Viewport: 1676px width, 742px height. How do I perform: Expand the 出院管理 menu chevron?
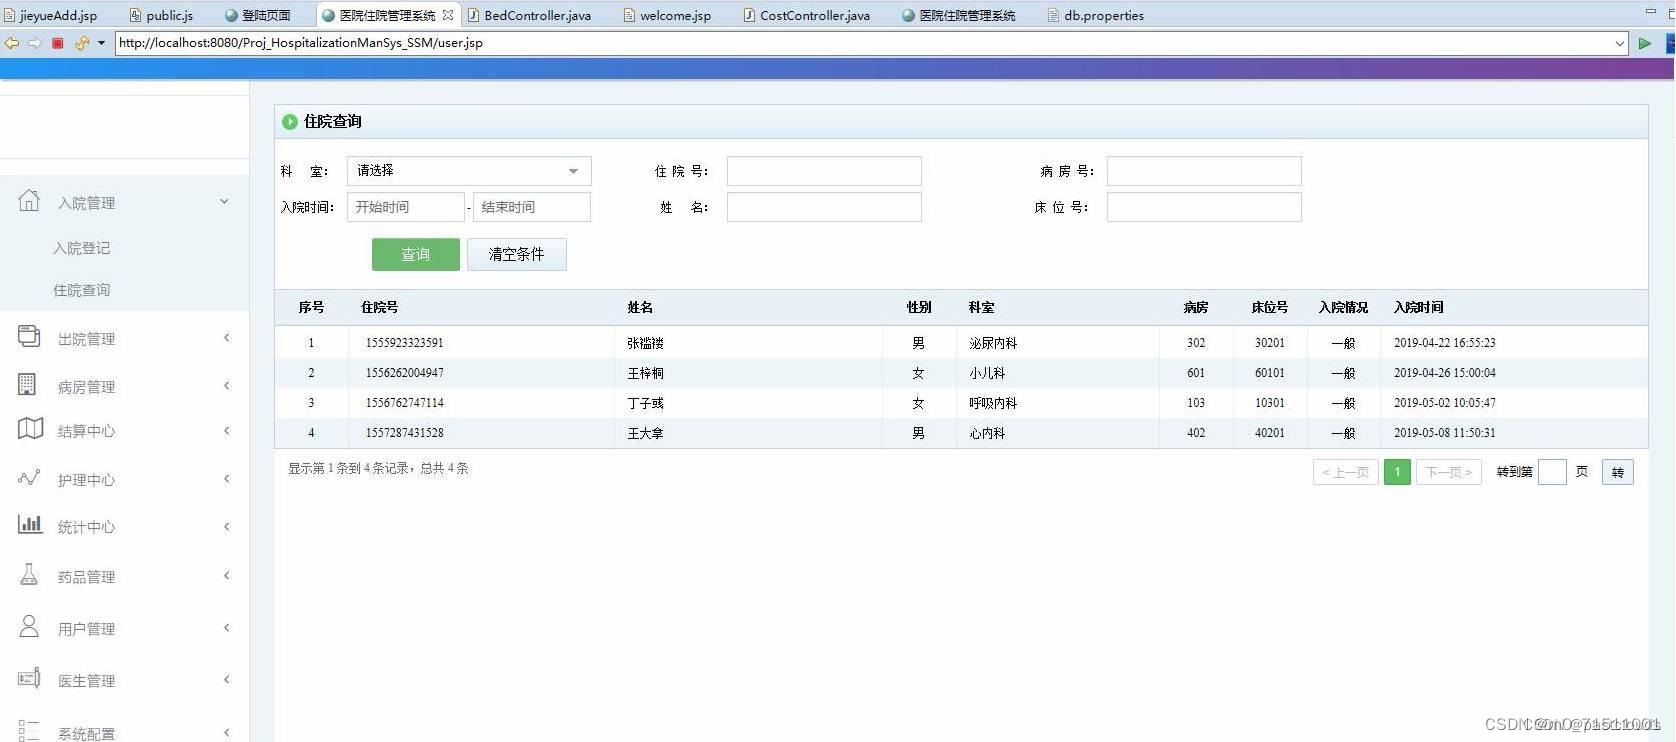227,337
